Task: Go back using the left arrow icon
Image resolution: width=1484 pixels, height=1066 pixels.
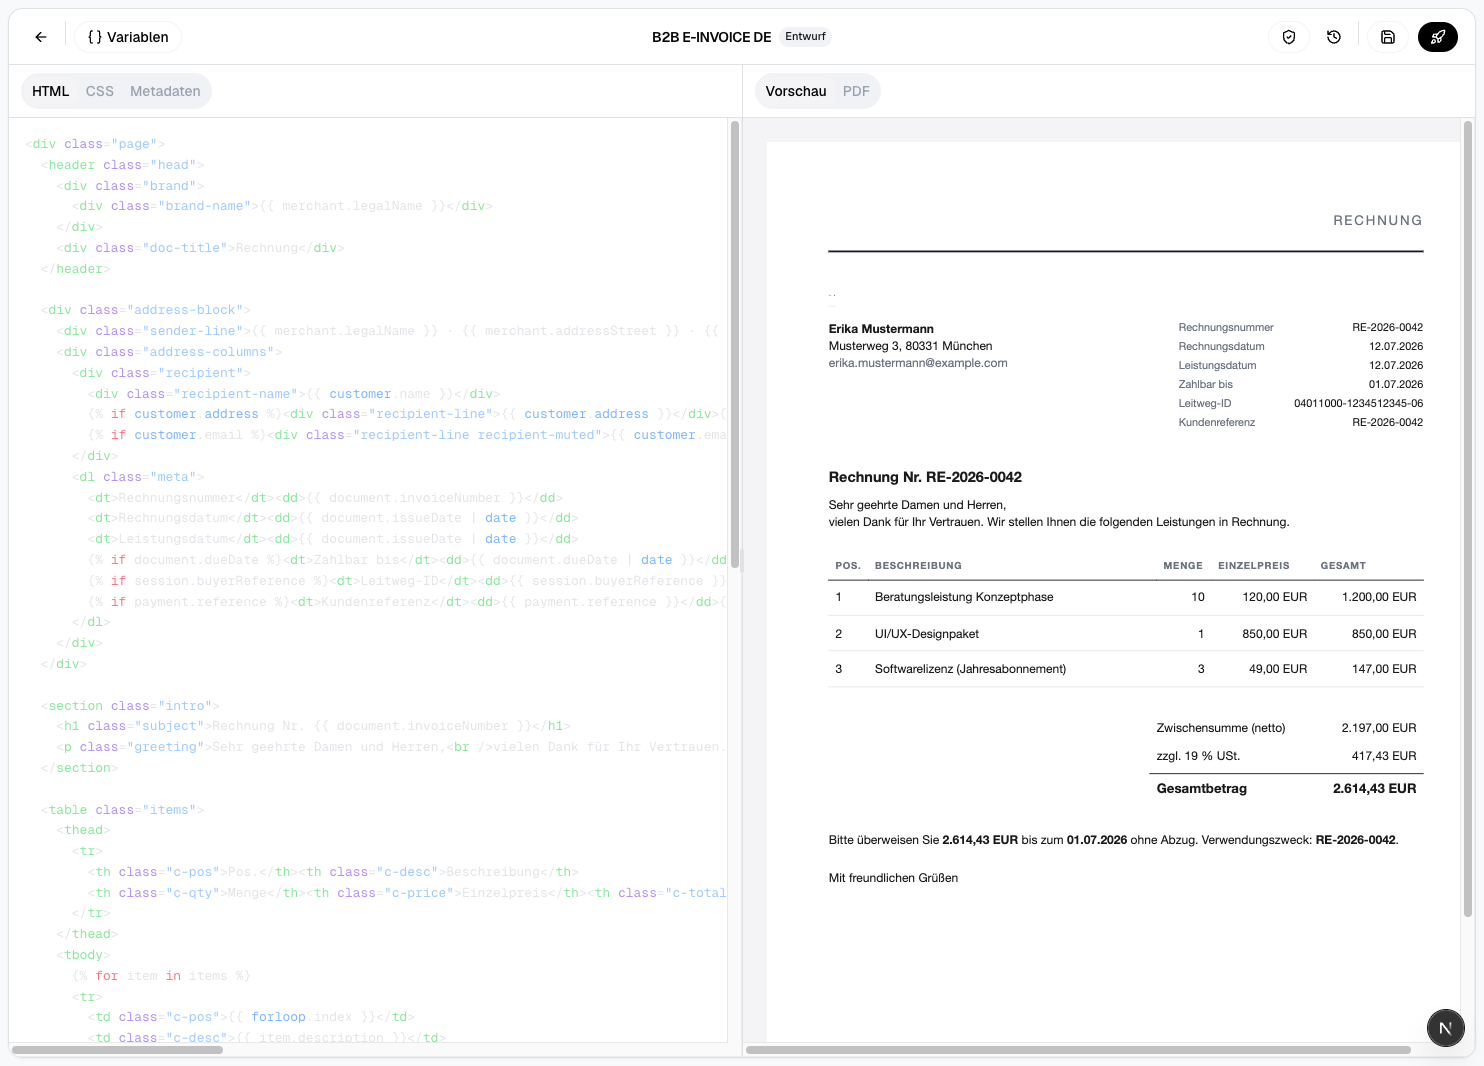Action: click(x=41, y=37)
